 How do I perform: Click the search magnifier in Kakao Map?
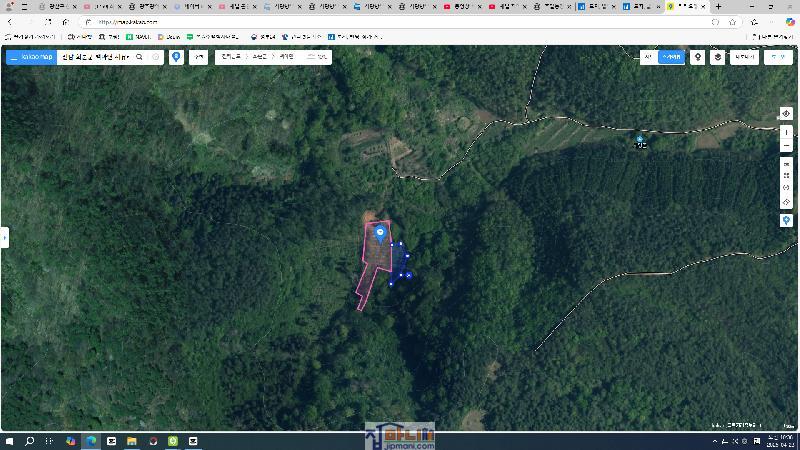[x=140, y=58]
